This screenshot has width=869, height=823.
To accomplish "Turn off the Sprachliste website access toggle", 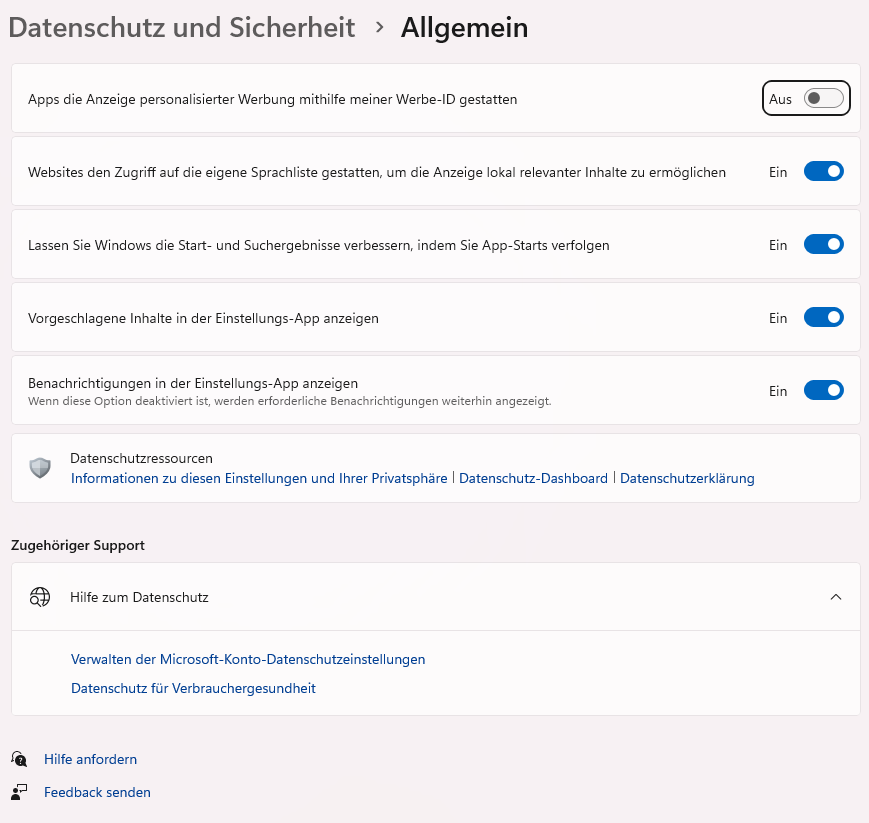I will click(824, 172).
